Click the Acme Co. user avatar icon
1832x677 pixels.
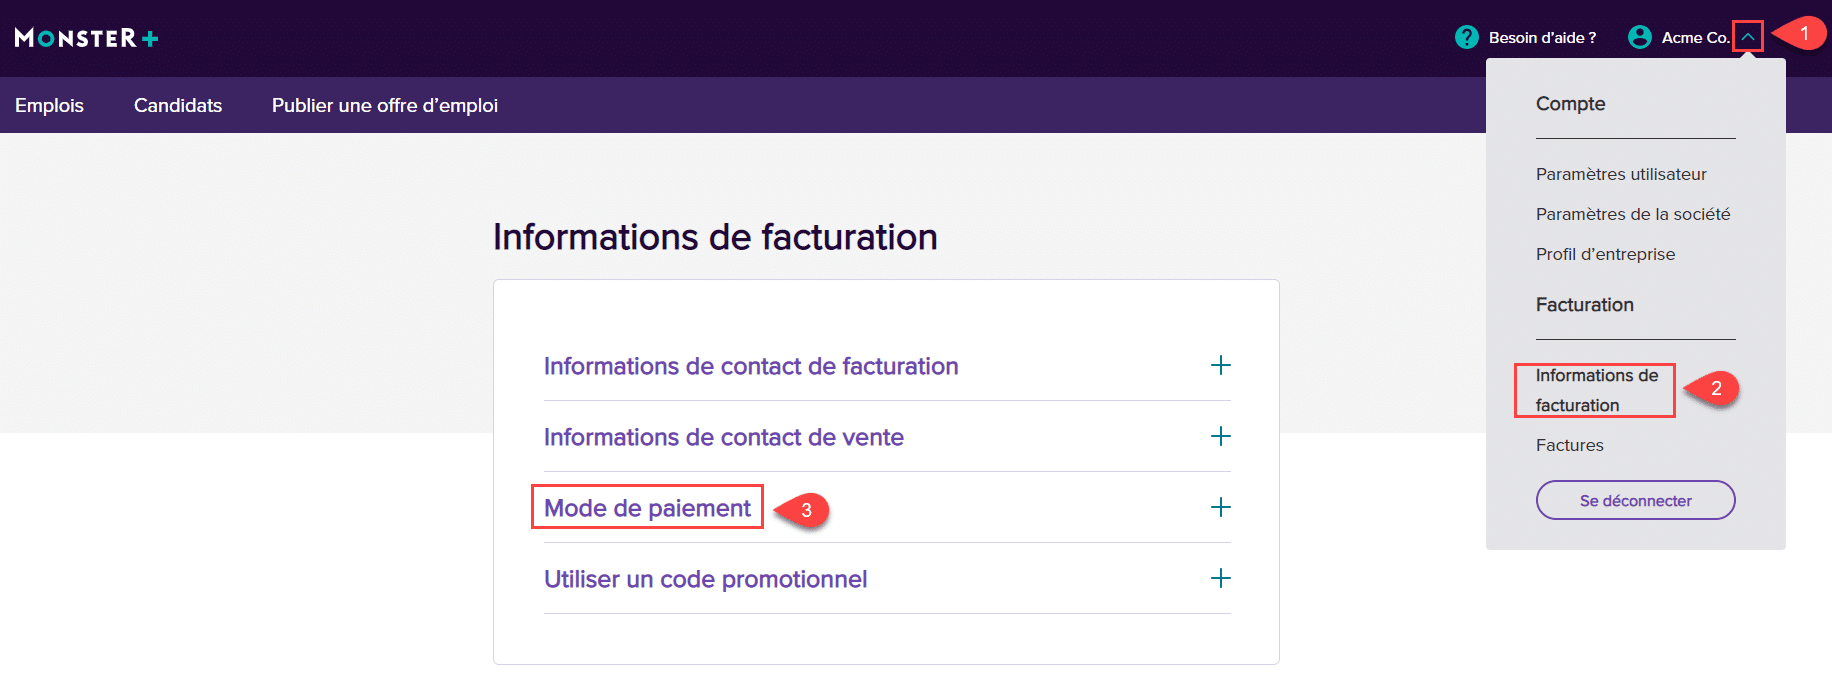coord(1639,37)
